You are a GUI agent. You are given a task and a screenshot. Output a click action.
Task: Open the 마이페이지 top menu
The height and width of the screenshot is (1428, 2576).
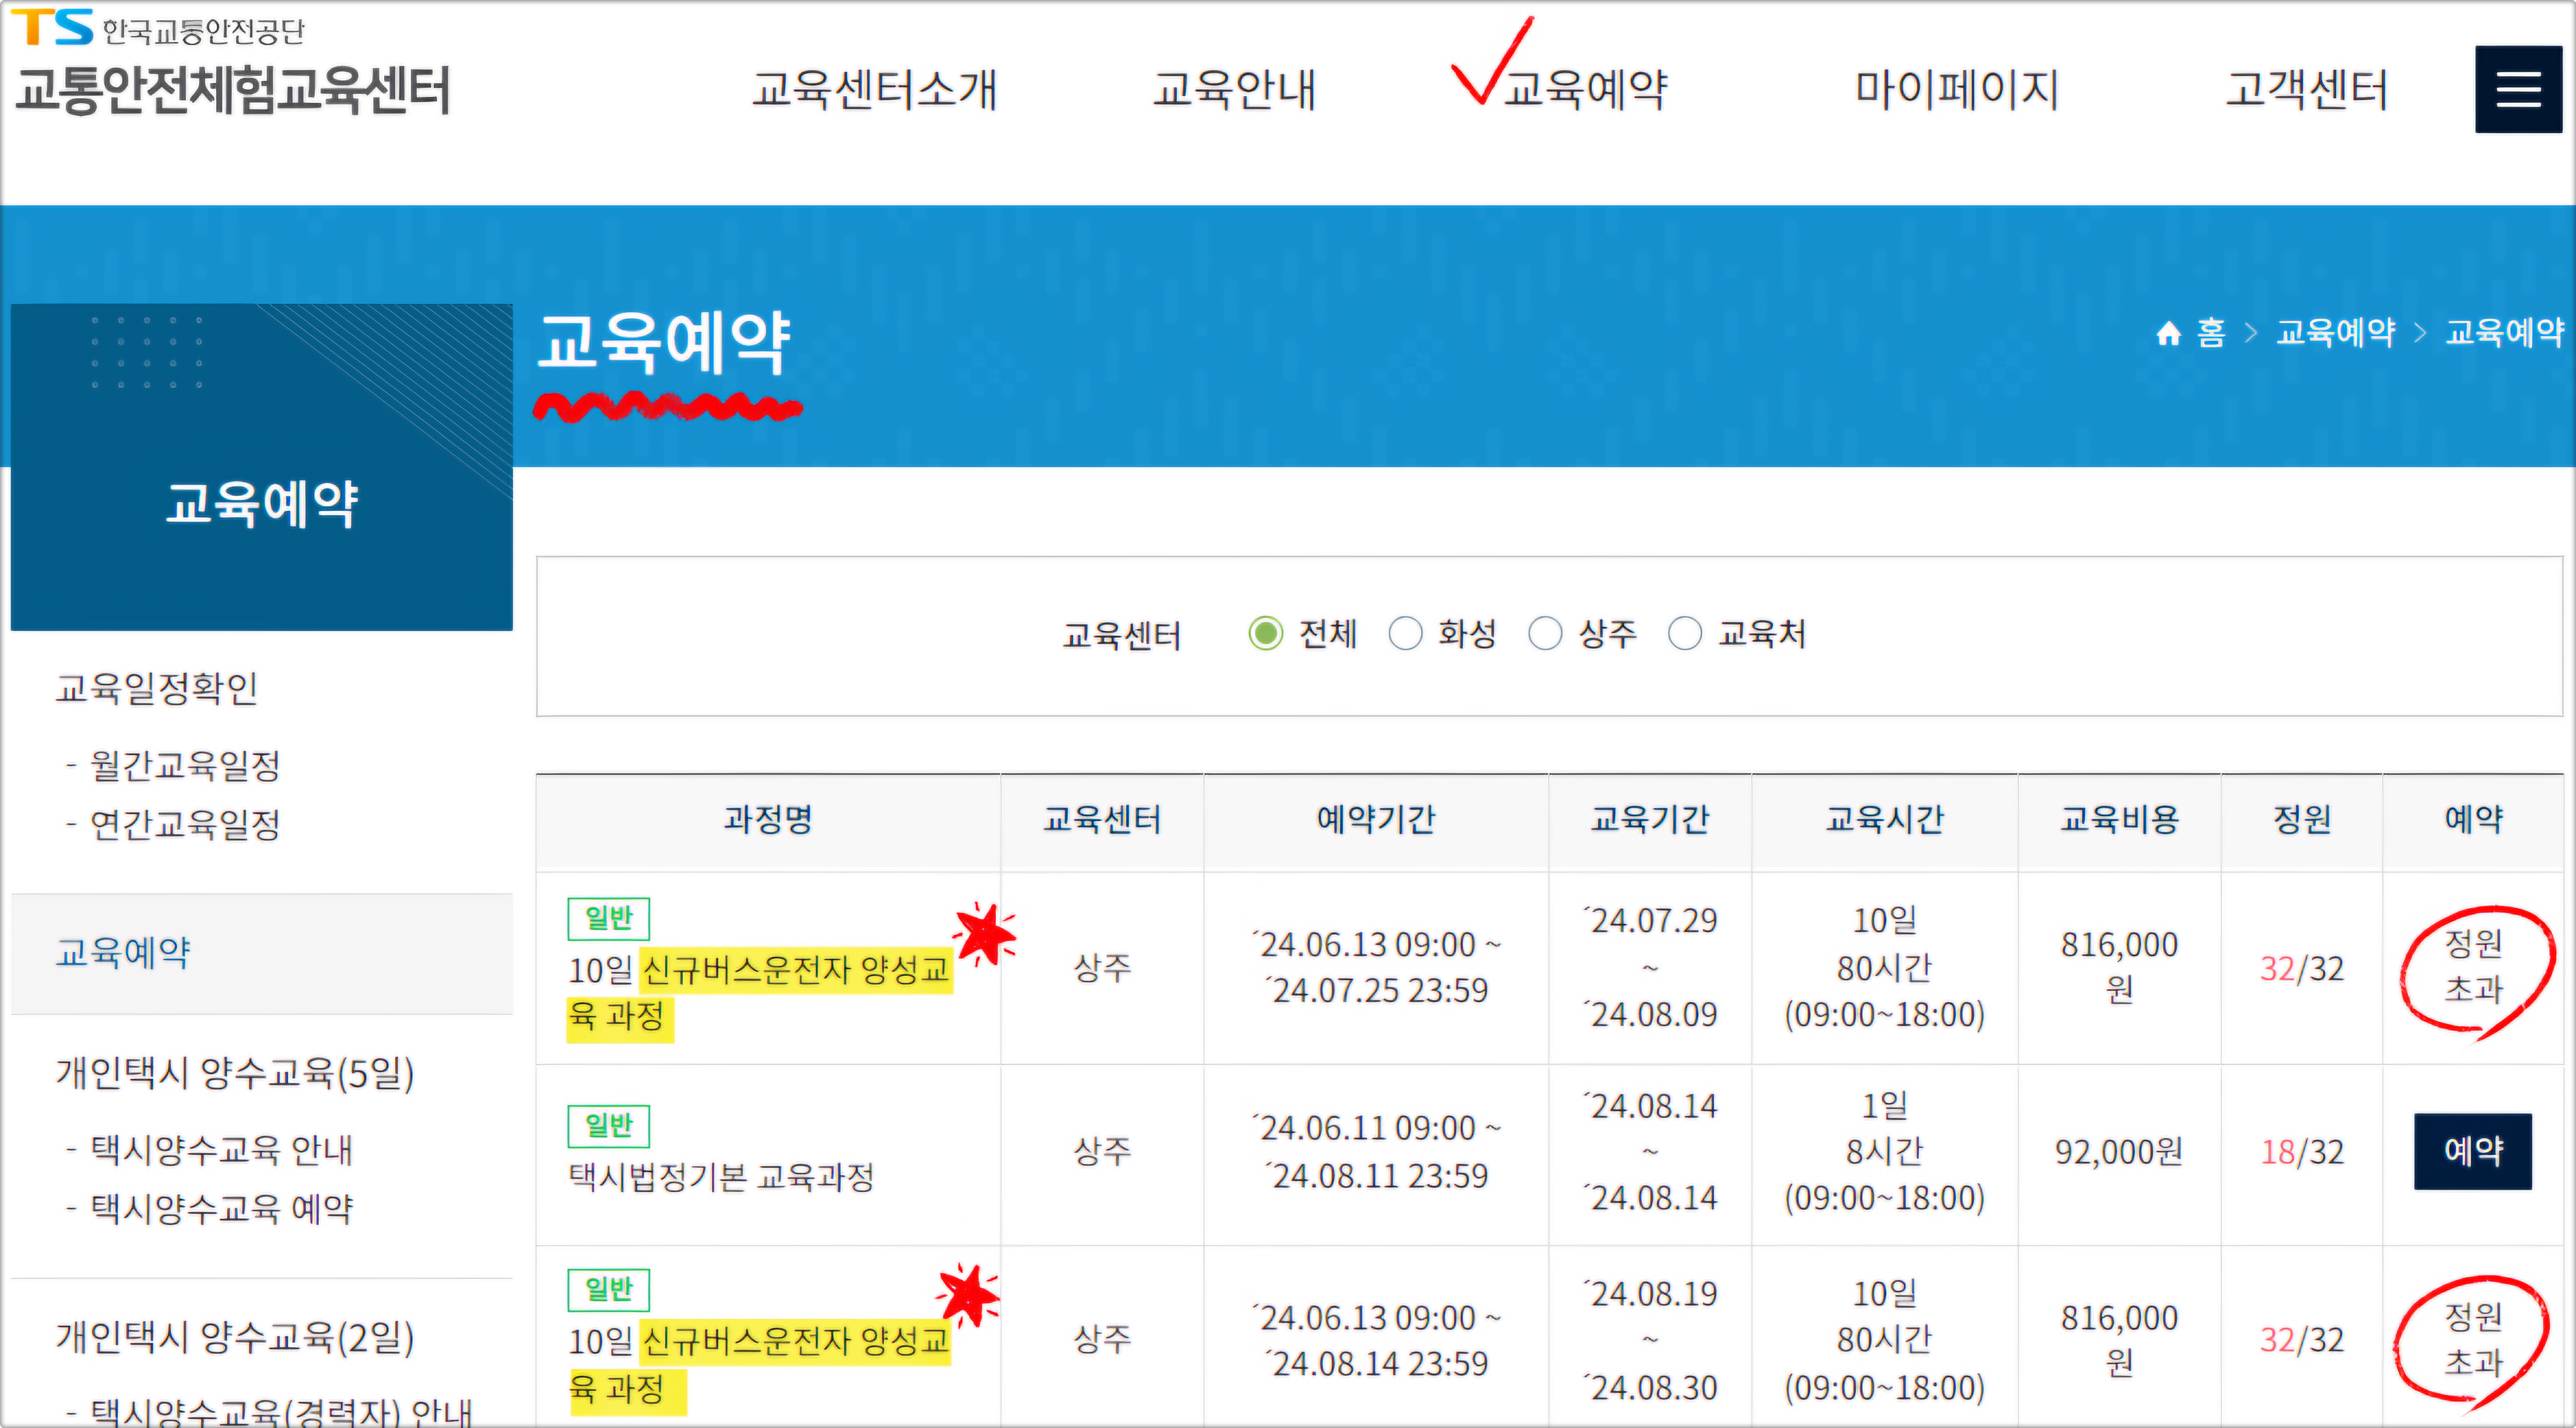(1957, 89)
